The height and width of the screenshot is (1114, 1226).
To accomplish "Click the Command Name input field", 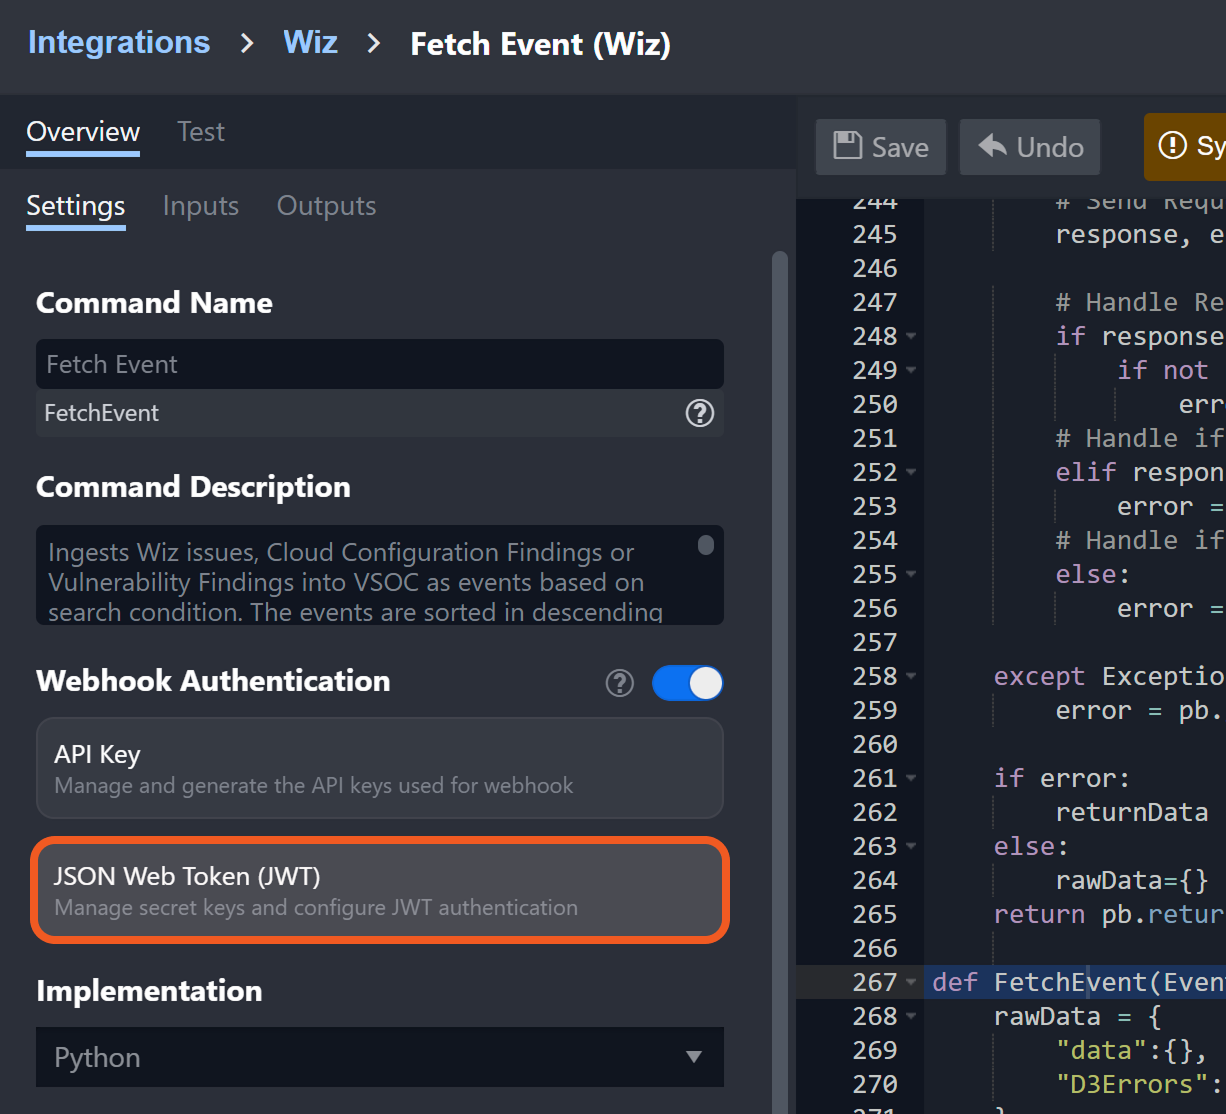I will point(379,364).
